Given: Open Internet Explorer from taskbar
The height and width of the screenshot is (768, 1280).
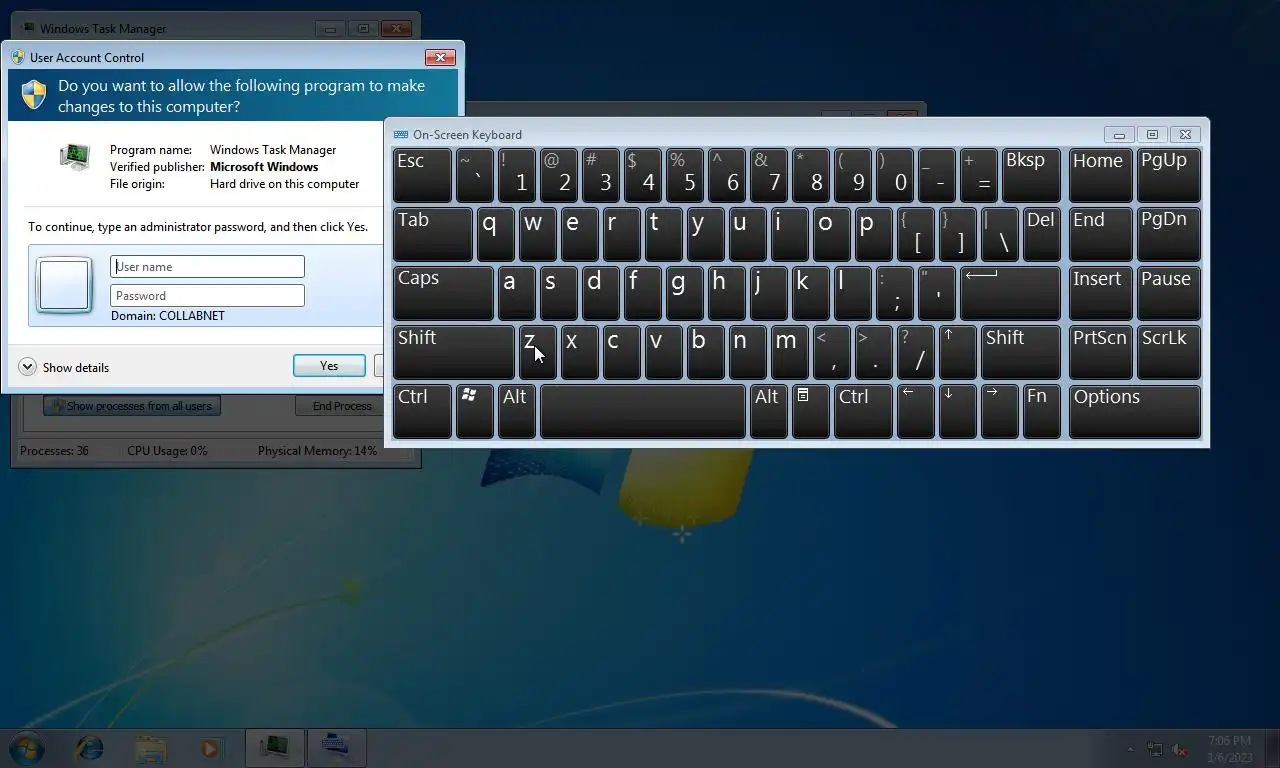Looking at the screenshot, I should click(90, 748).
